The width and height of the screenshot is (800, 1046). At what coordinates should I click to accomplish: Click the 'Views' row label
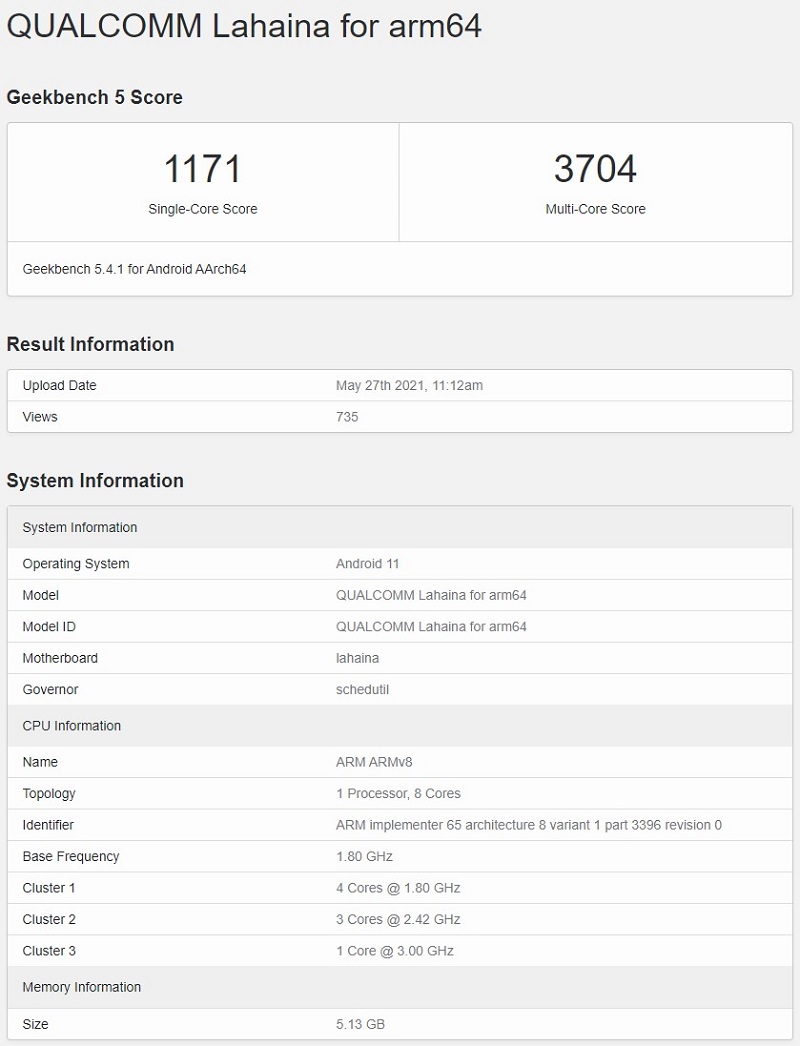coord(40,417)
